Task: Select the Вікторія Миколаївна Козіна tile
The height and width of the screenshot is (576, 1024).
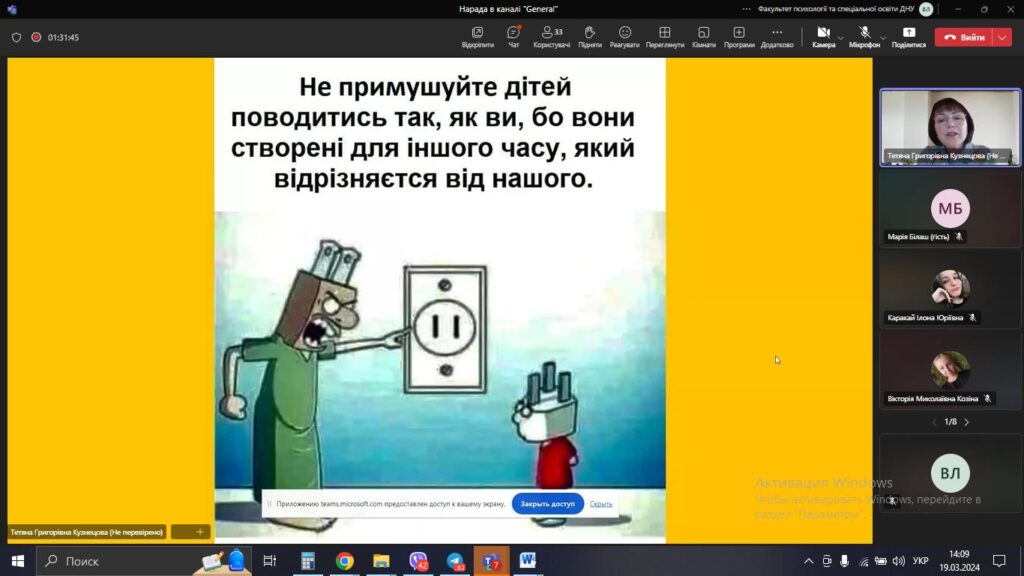Action: [x=950, y=372]
